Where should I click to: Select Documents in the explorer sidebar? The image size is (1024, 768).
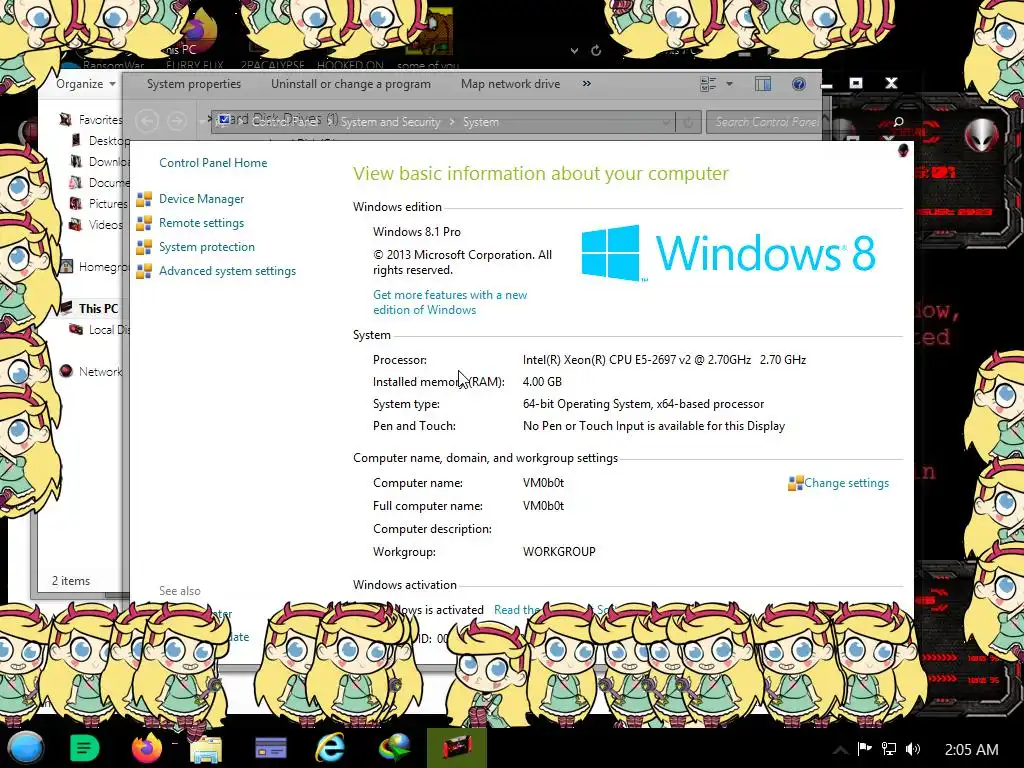point(108,182)
